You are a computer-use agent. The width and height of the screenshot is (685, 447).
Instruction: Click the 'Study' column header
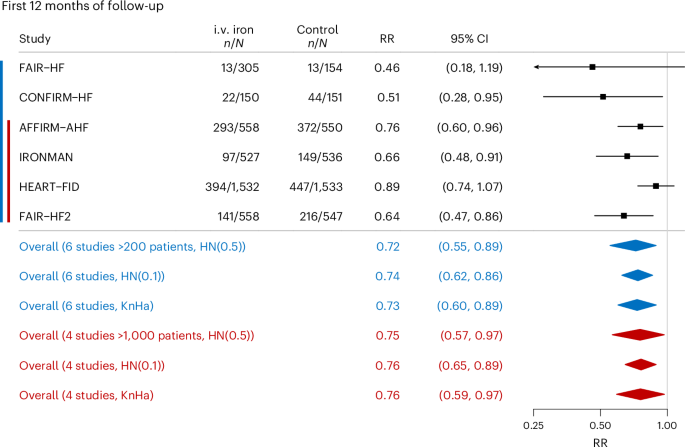coord(34,40)
